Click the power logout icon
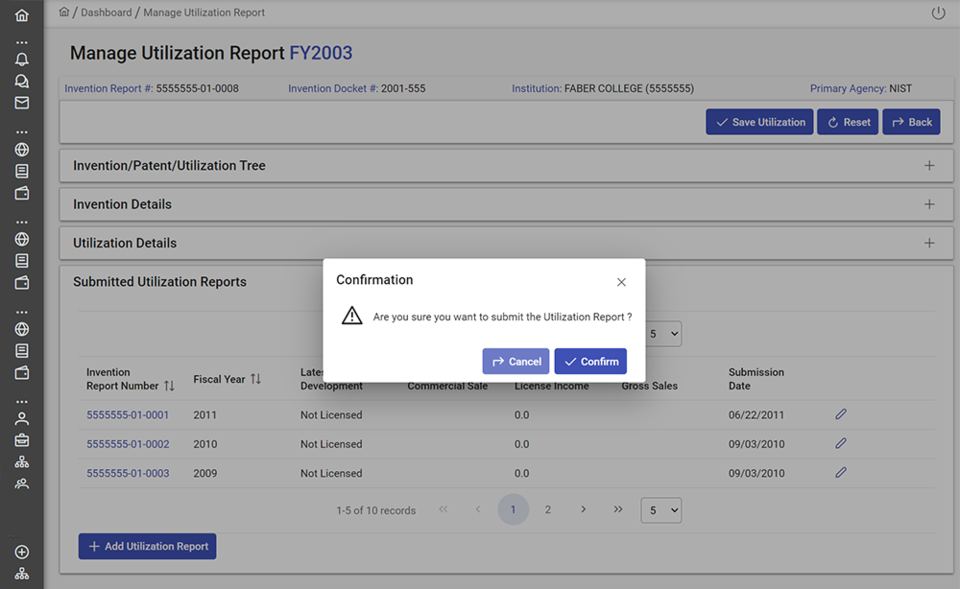960x589 pixels. coord(937,13)
